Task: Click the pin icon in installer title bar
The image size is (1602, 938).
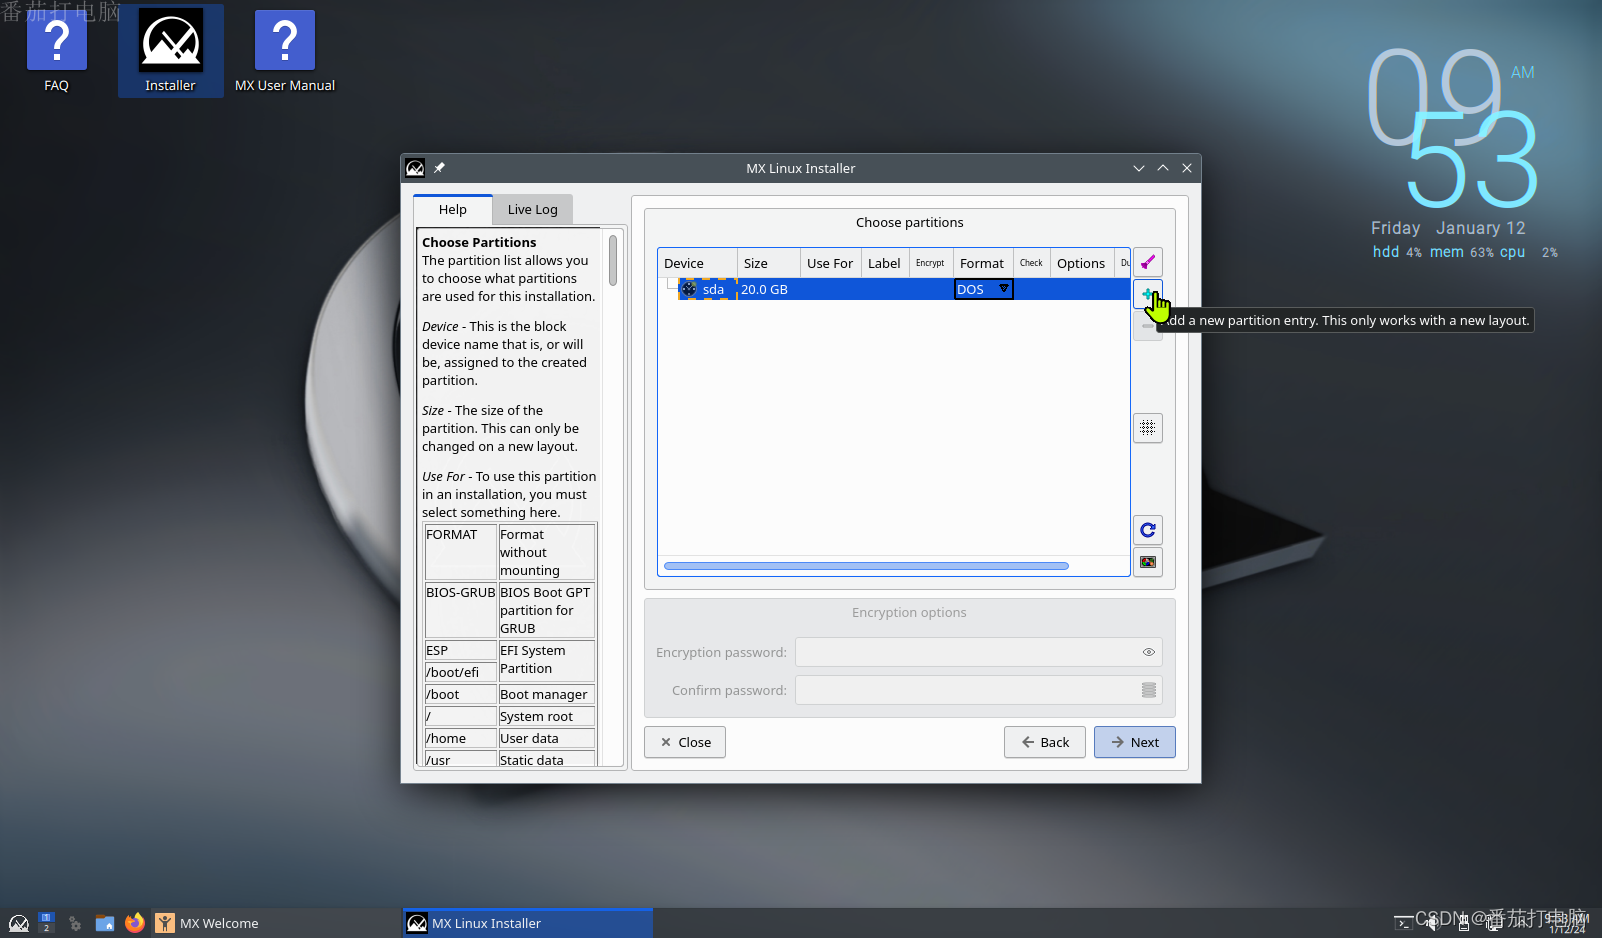Action: 439,168
